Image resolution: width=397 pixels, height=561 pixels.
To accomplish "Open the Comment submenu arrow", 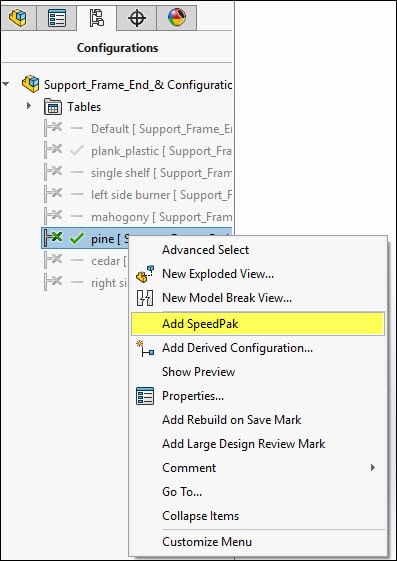I will [373, 468].
